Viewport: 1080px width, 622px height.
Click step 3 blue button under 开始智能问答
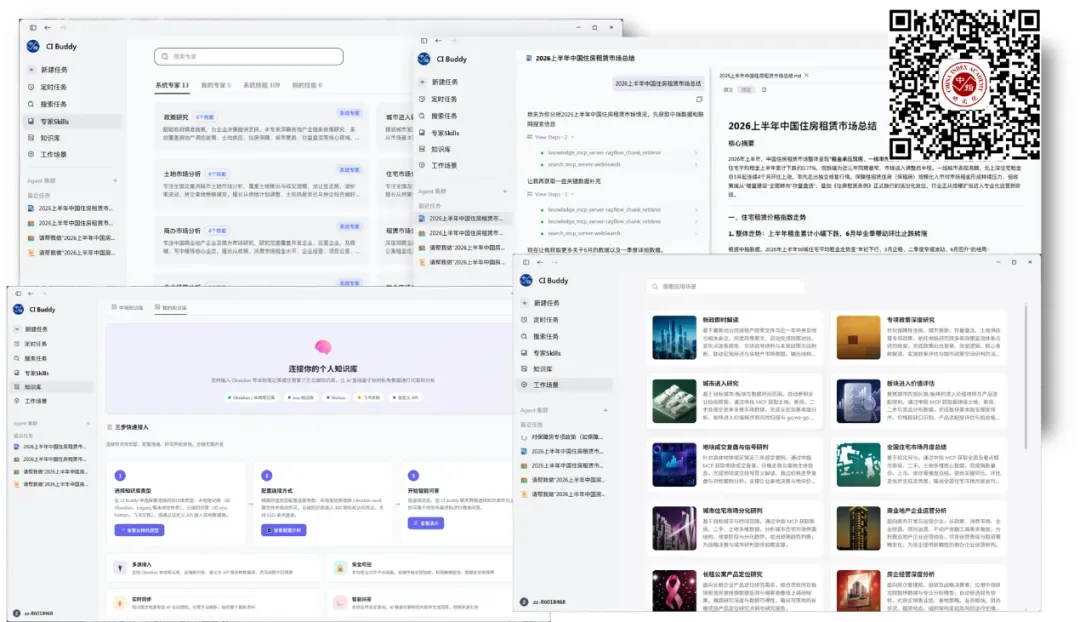426,523
